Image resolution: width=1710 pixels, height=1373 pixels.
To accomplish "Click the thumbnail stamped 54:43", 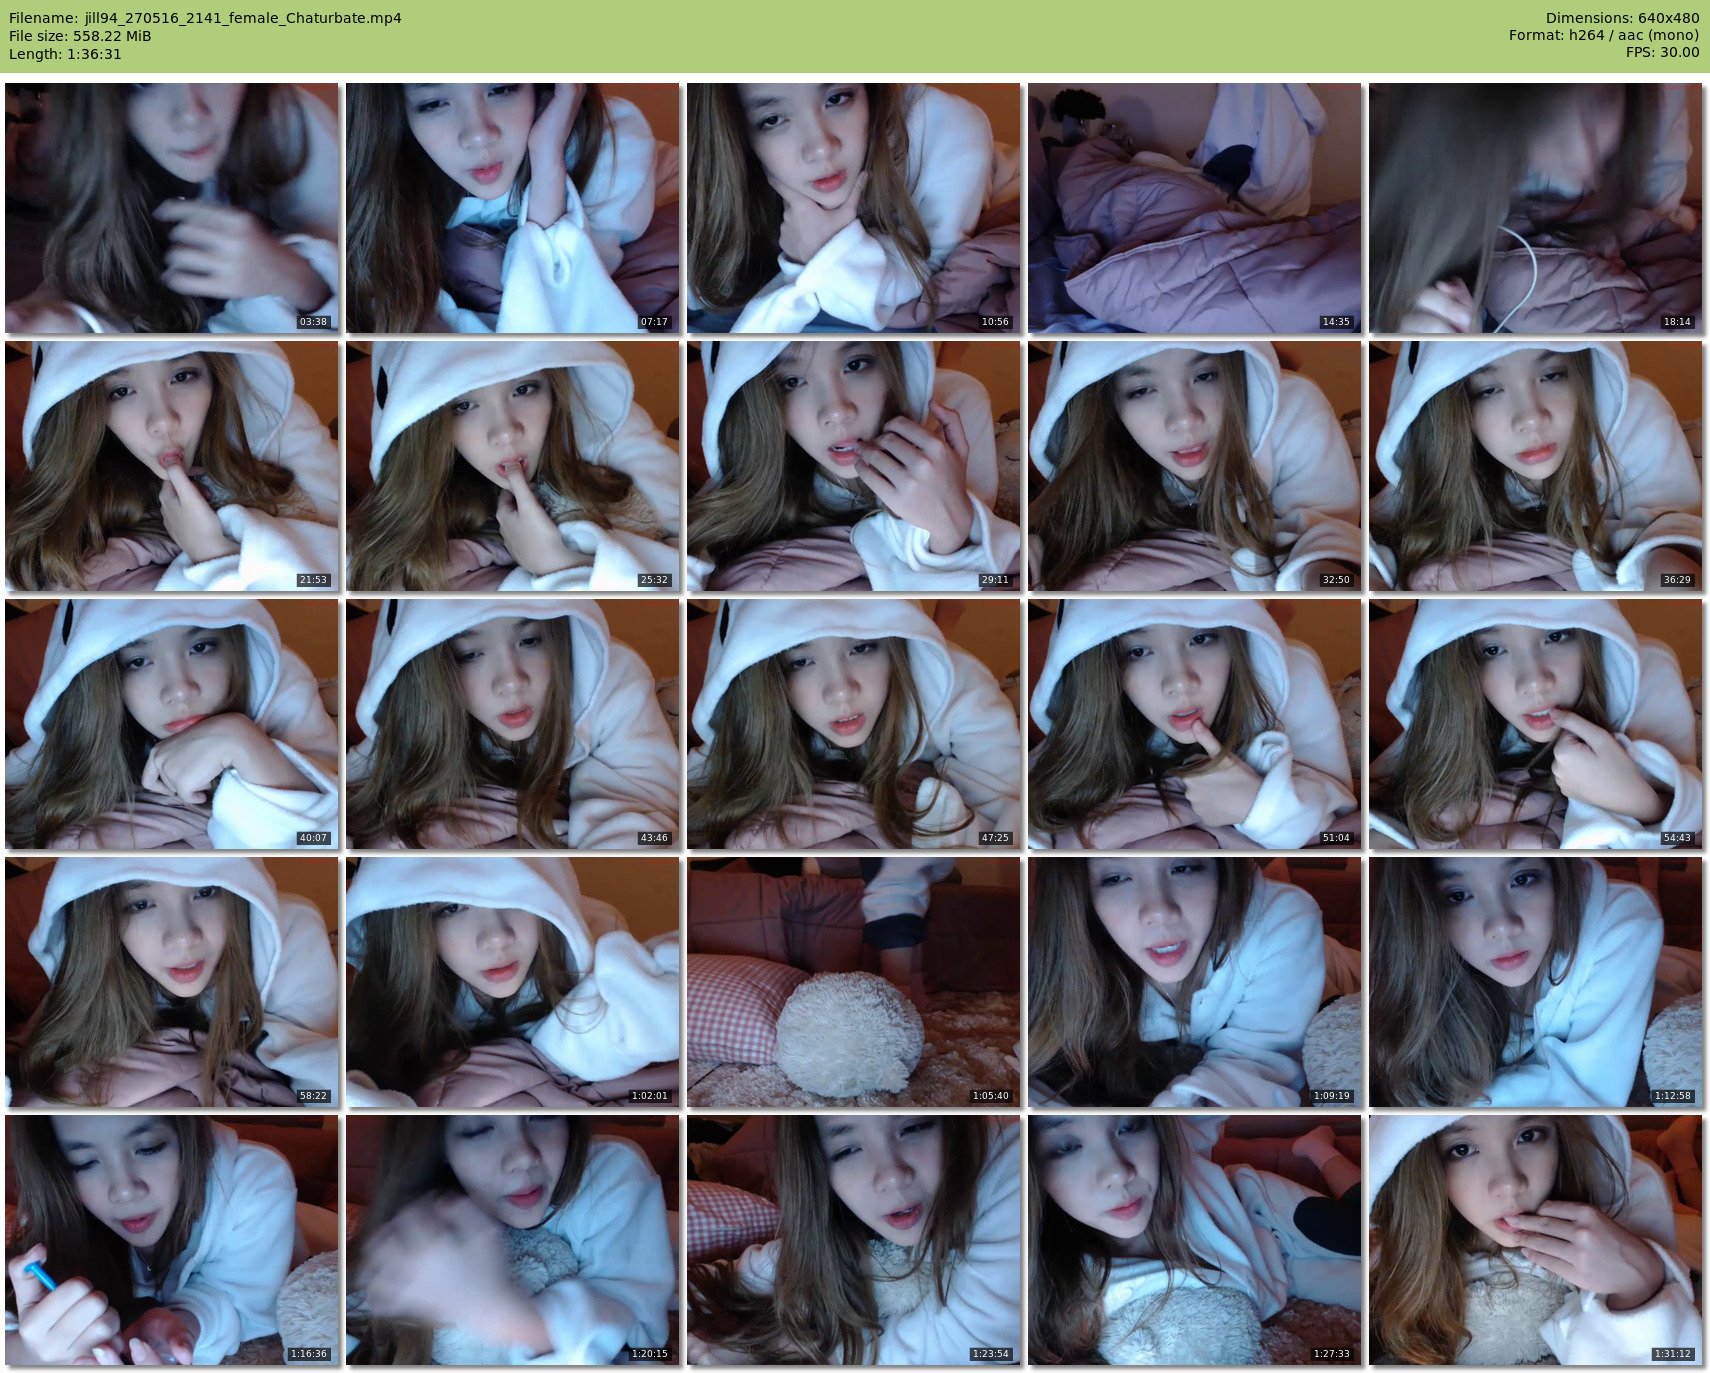I will point(1536,724).
